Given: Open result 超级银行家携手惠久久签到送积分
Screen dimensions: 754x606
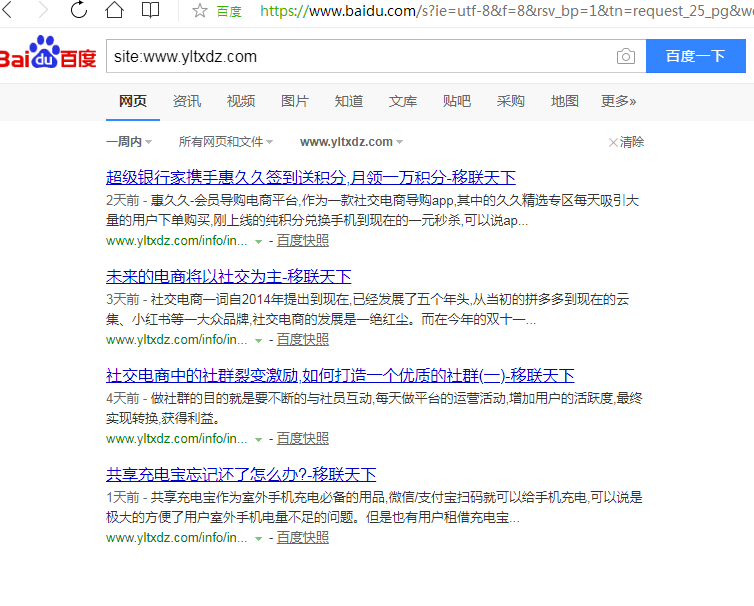Looking at the screenshot, I should (311, 177).
